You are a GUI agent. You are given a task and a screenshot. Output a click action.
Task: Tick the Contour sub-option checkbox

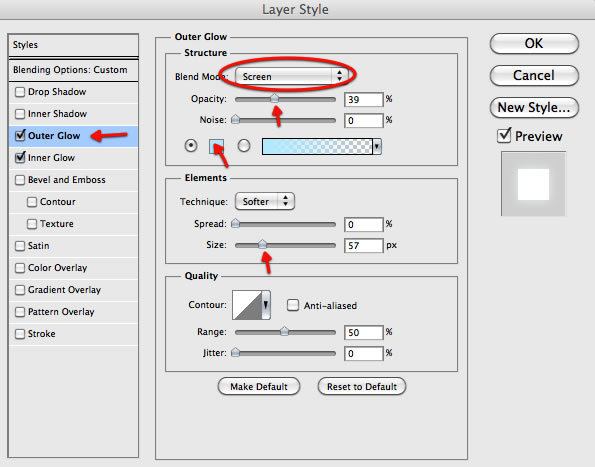32,202
